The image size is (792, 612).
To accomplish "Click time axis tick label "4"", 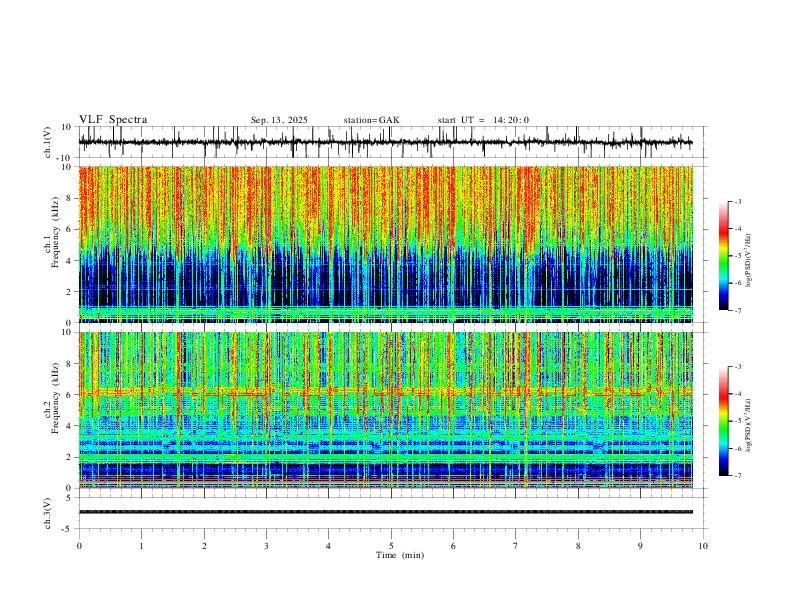I will pyautogui.click(x=328, y=546).
